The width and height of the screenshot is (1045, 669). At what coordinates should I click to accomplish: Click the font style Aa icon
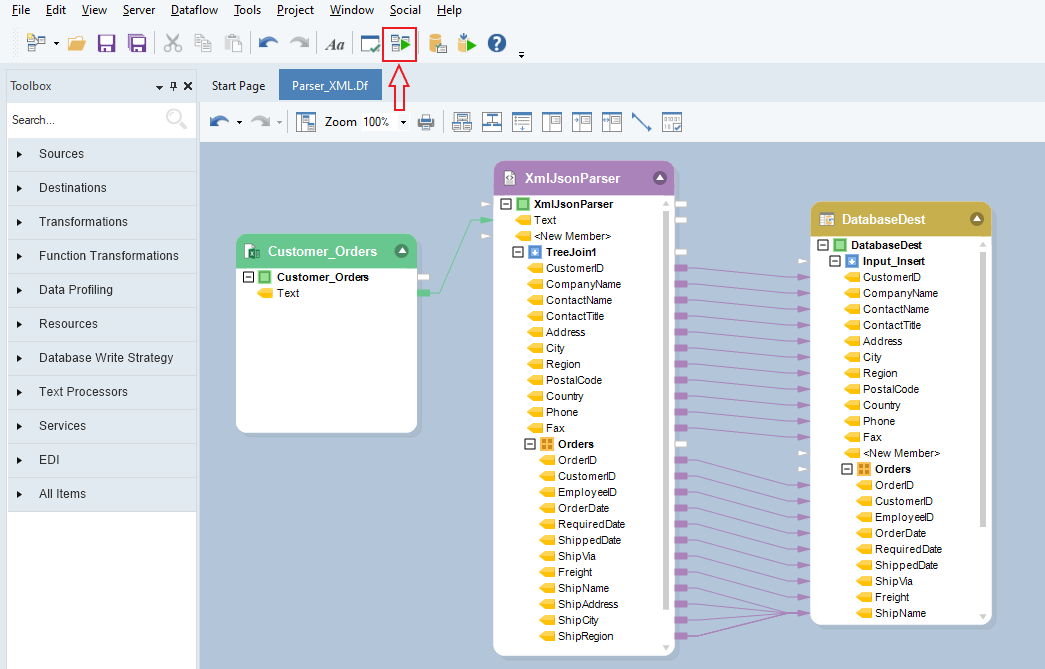335,44
